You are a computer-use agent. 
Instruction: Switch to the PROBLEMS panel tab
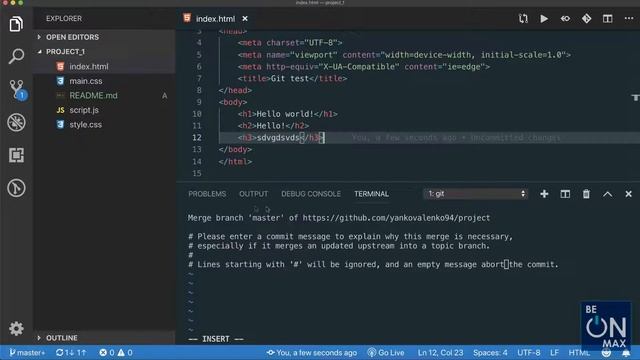tap(207, 194)
